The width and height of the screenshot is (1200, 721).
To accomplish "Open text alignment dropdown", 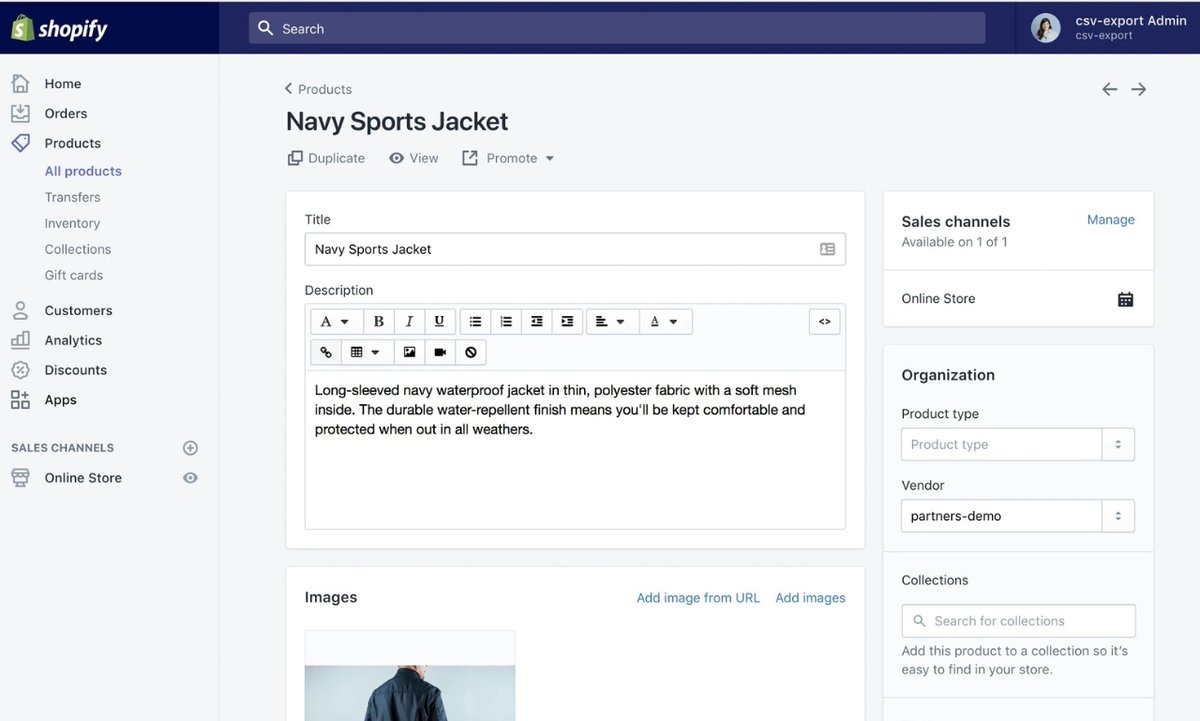I will pos(610,322).
